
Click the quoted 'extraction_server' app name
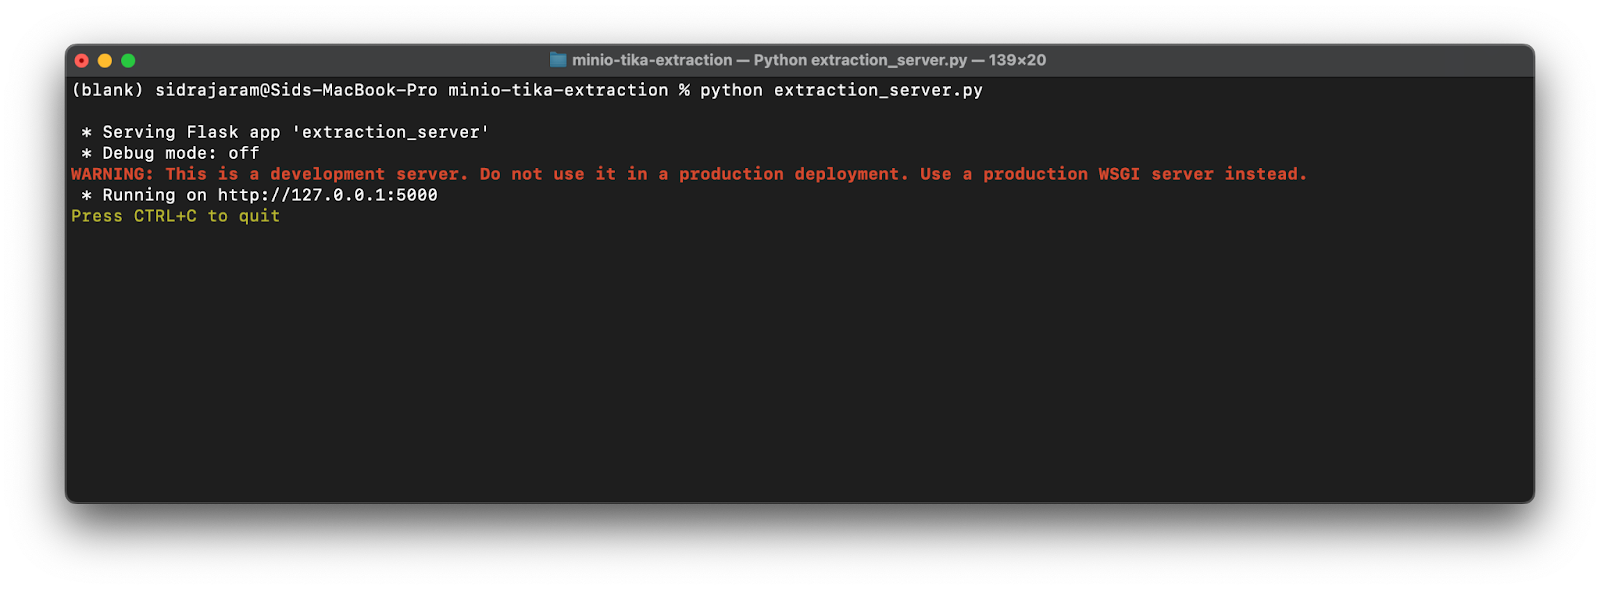(x=390, y=132)
